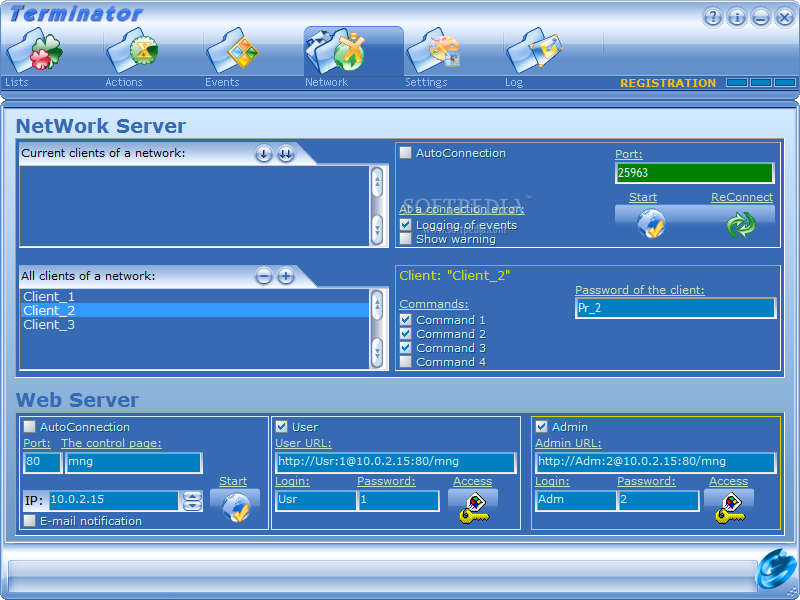Toggle Logging of events checkbox
Screen dimensions: 800x600
pos(406,224)
